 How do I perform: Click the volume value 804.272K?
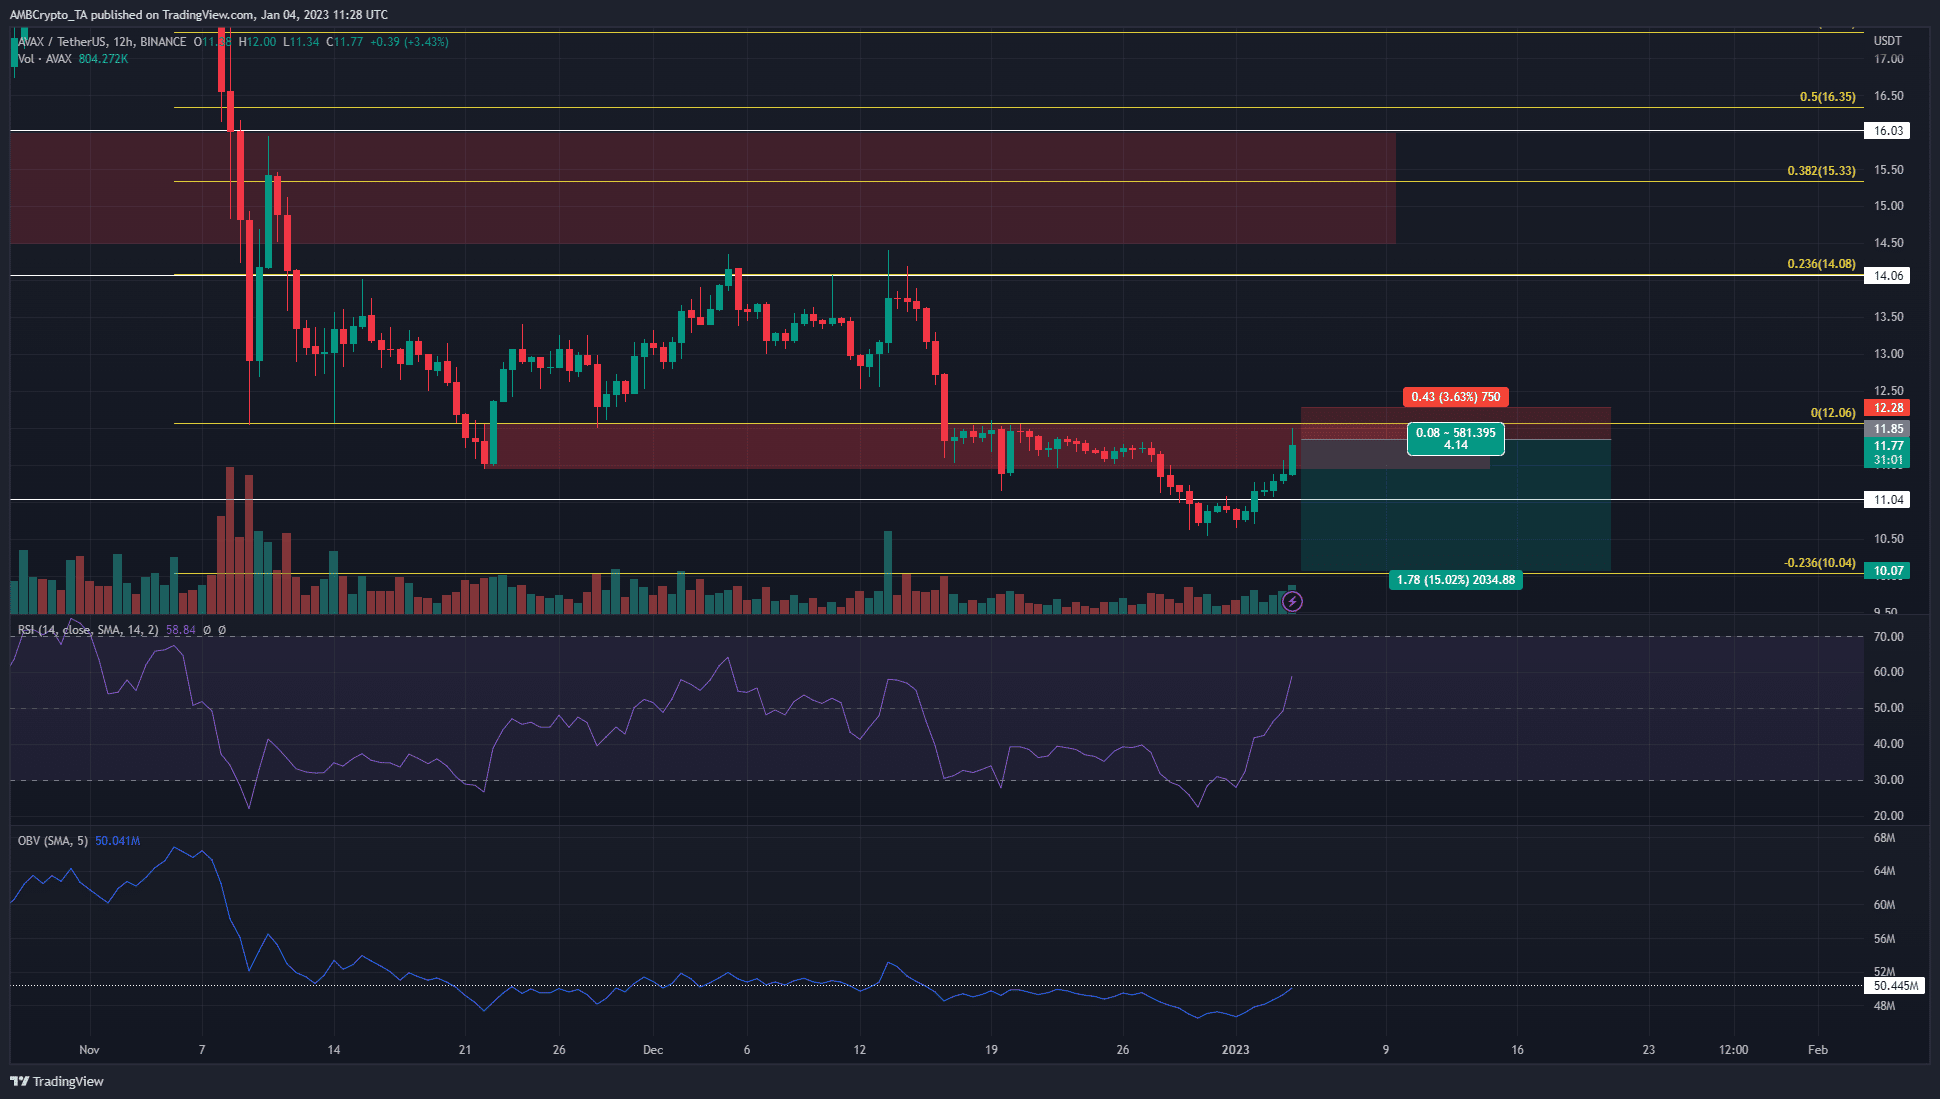tap(103, 59)
